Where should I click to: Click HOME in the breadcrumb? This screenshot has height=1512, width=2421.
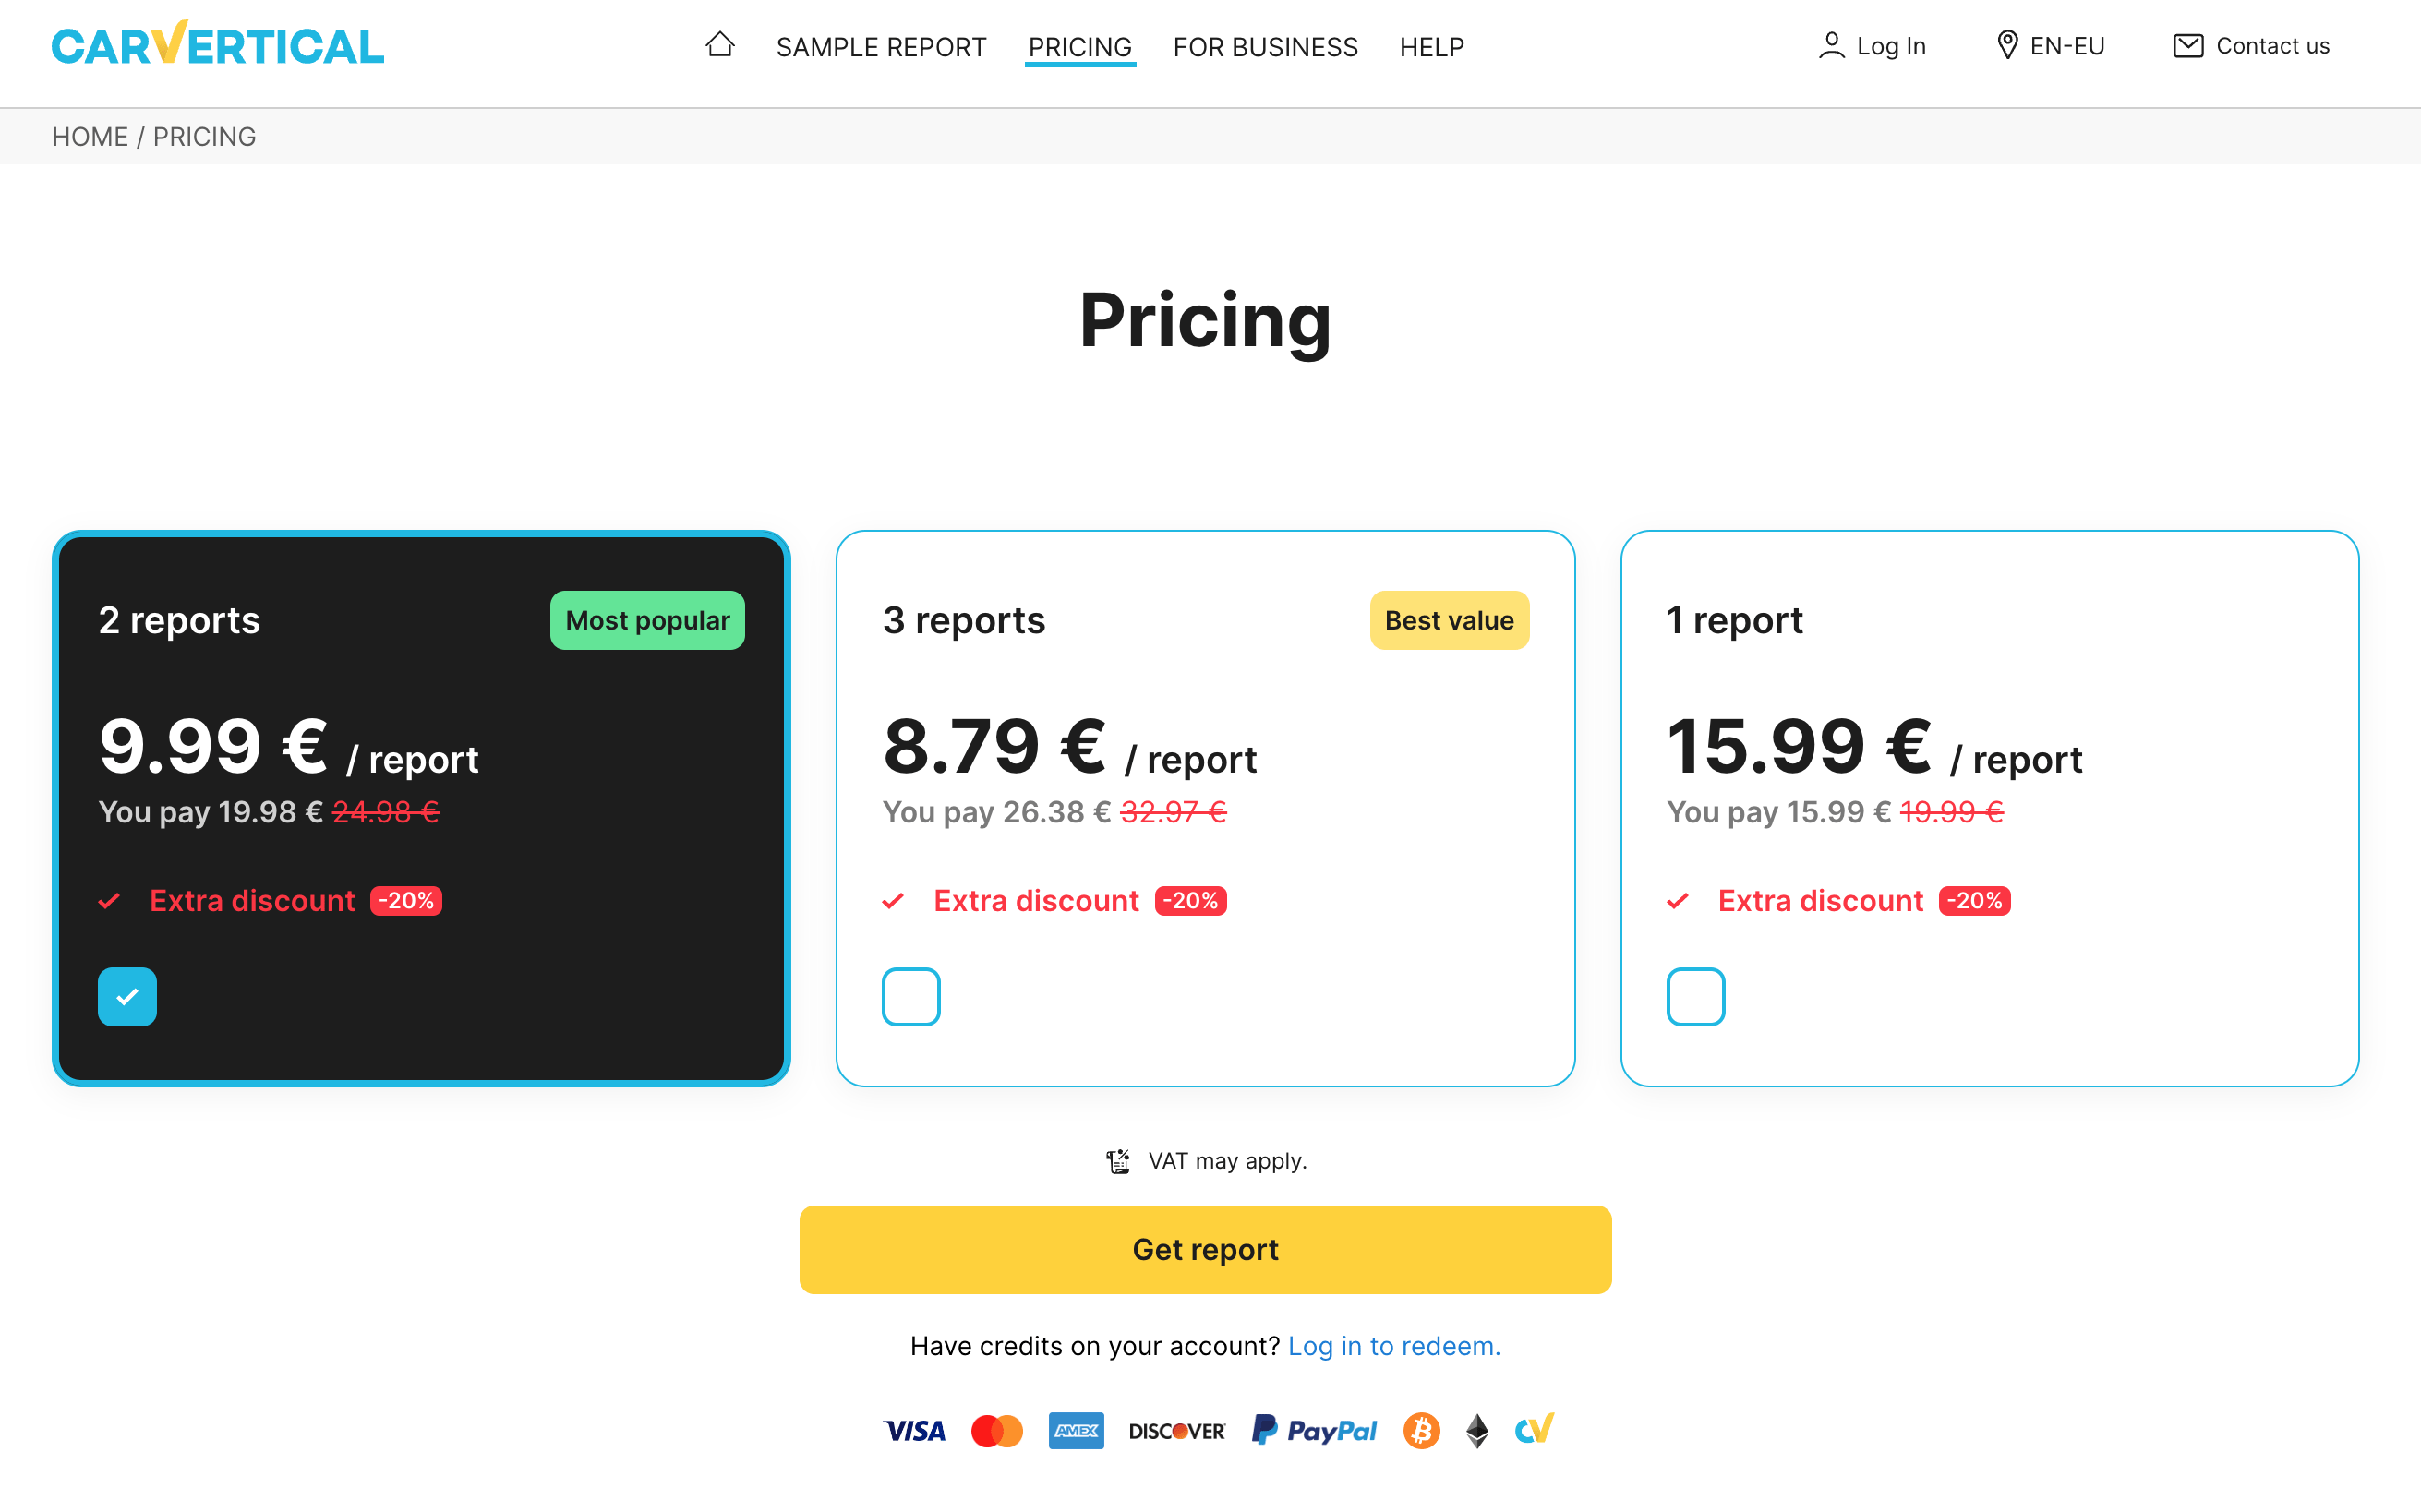pyautogui.click(x=90, y=136)
